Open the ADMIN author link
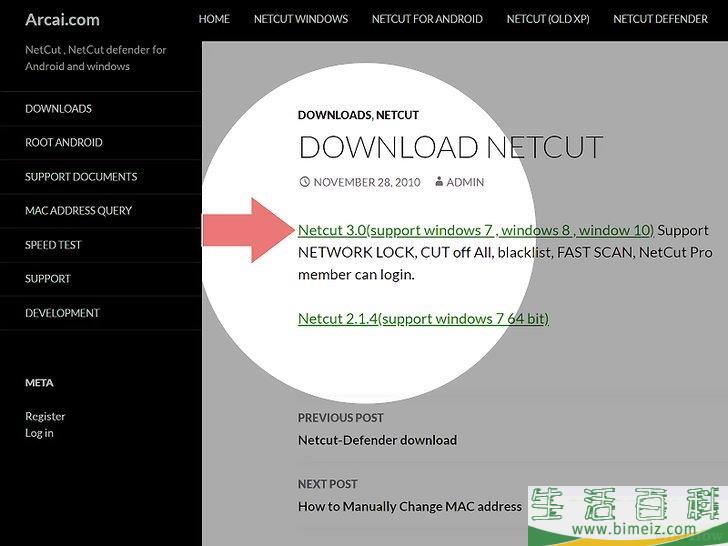The image size is (728, 546). point(465,182)
